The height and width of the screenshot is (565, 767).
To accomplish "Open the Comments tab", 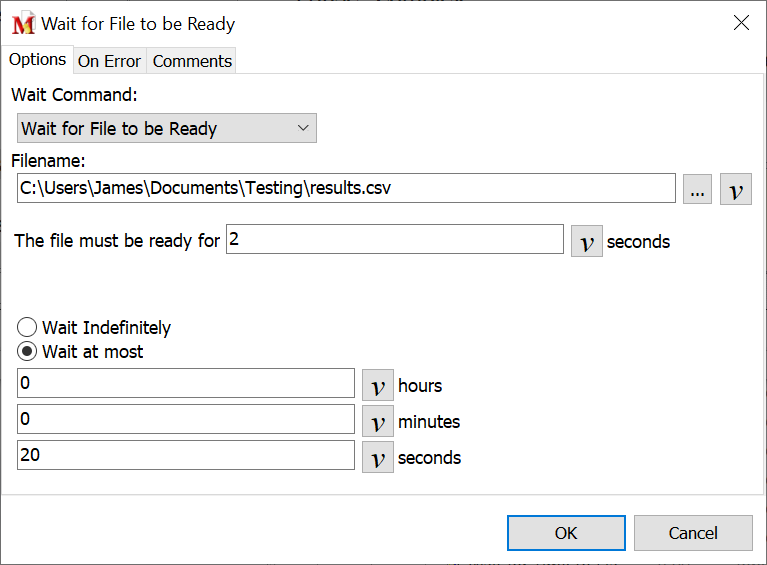I will (192, 61).
